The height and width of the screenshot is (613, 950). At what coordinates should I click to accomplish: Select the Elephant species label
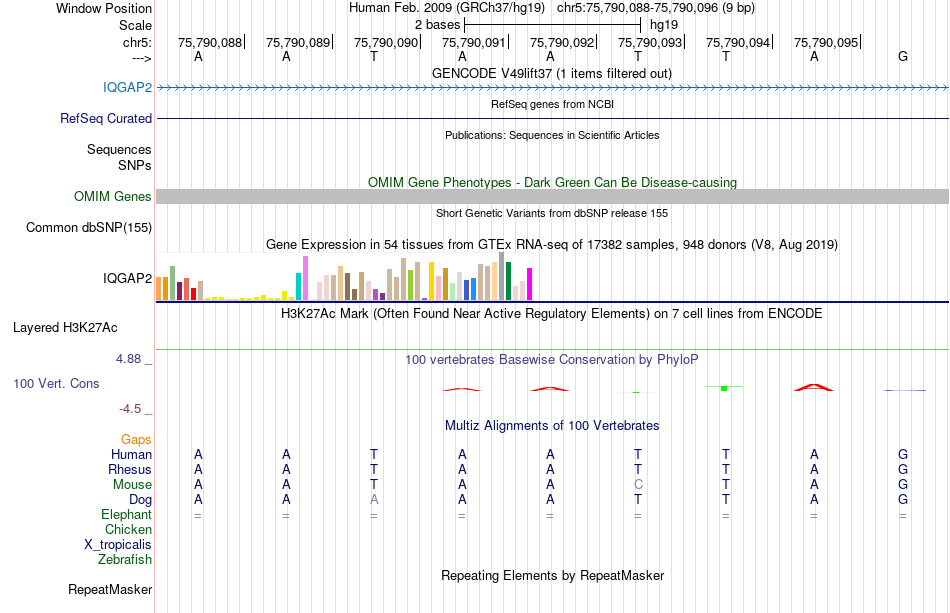click(126, 514)
